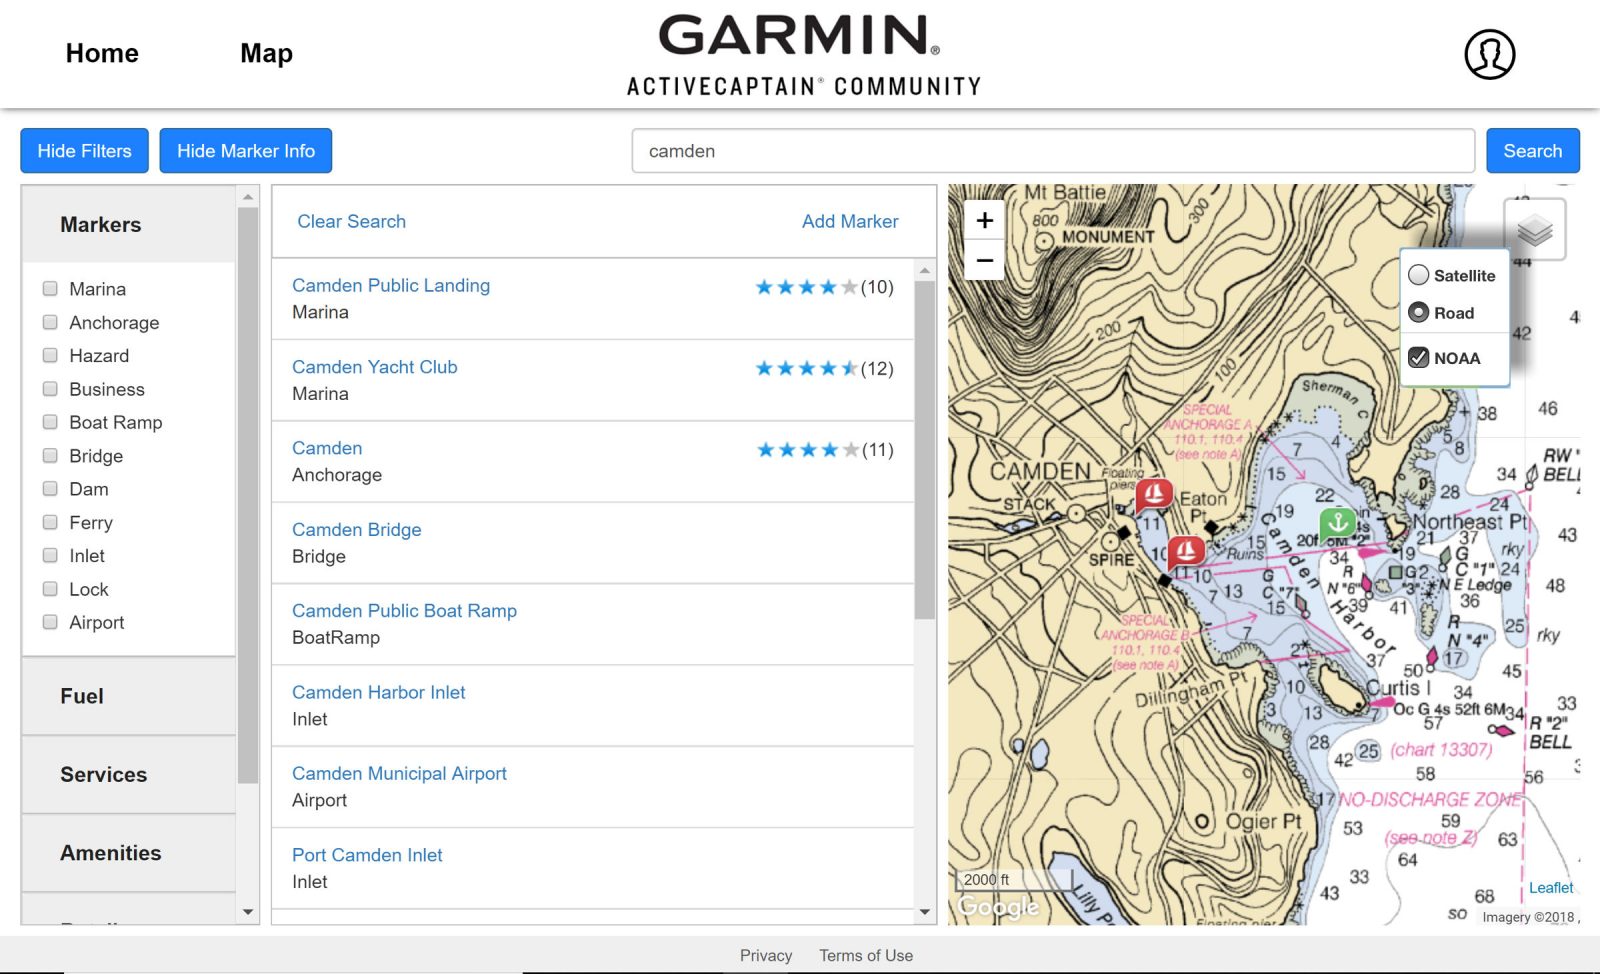Zoom out with the minus button on the map

coord(984,260)
